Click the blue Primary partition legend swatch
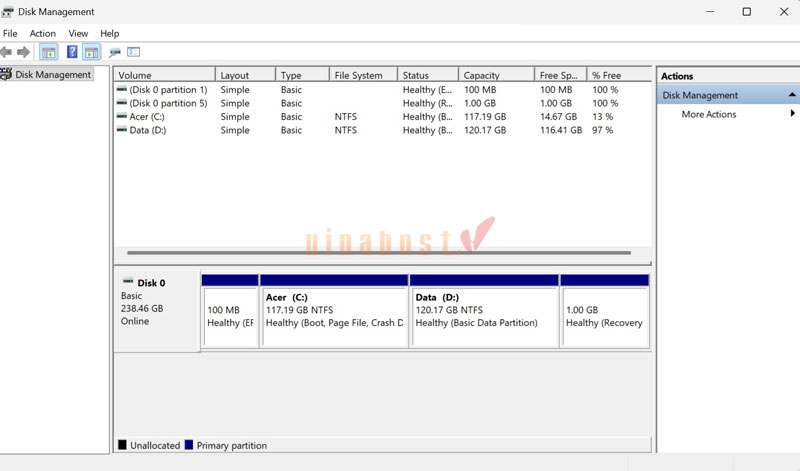This screenshot has width=800, height=471. (189, 444)
